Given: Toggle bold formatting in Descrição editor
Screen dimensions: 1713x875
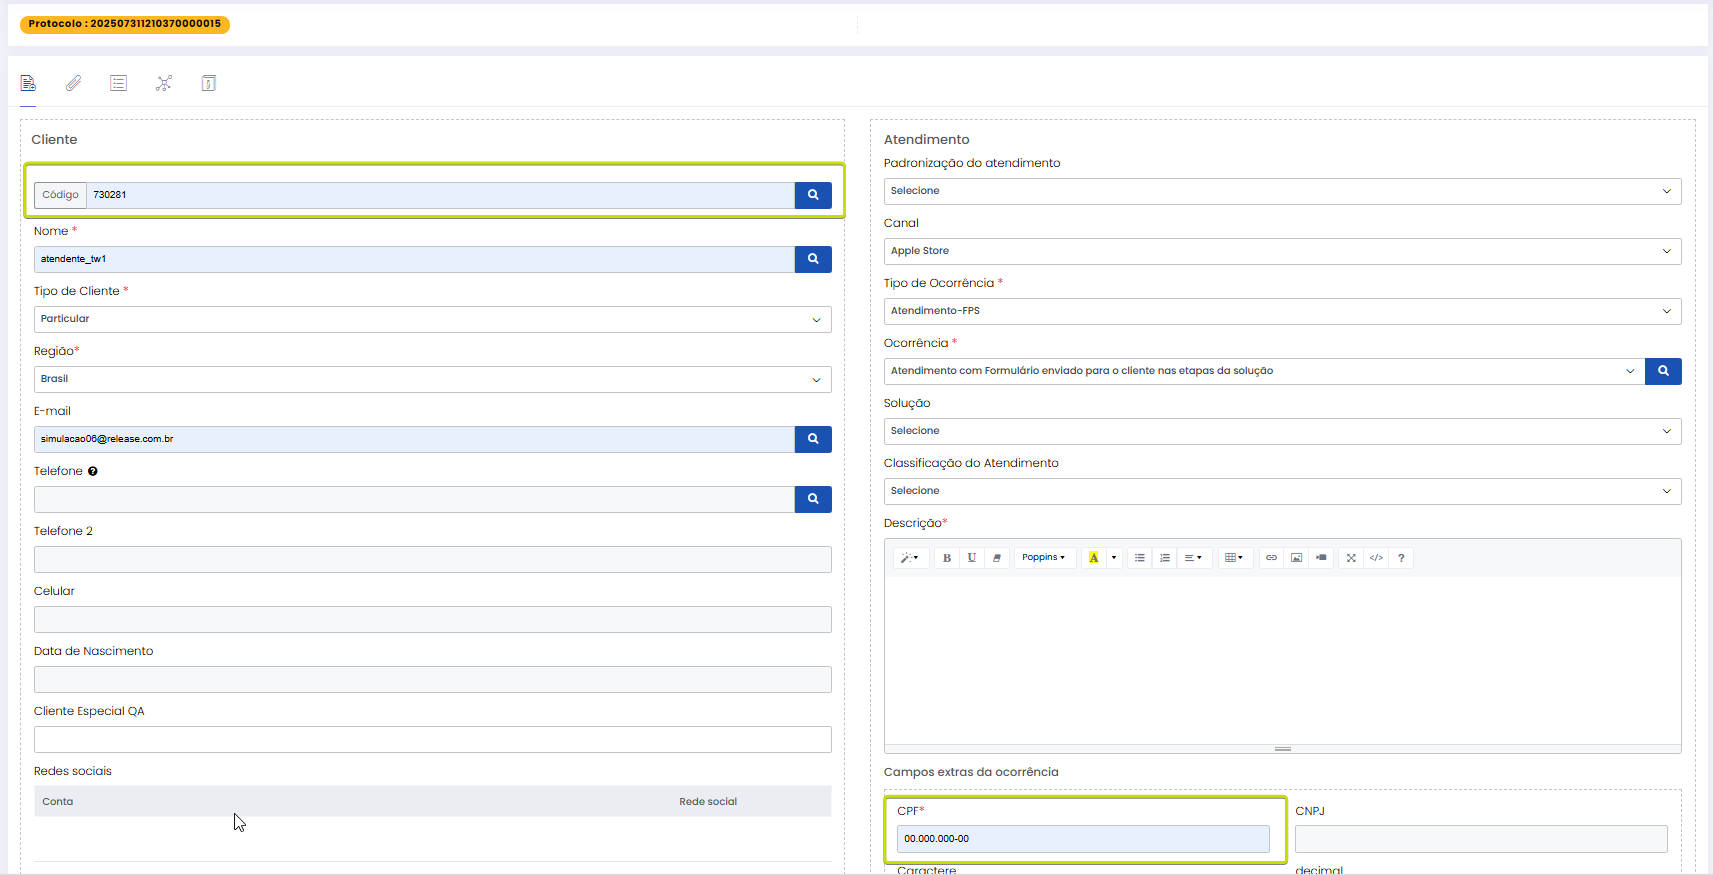Looking at the screenshot, I should point(947,558).
